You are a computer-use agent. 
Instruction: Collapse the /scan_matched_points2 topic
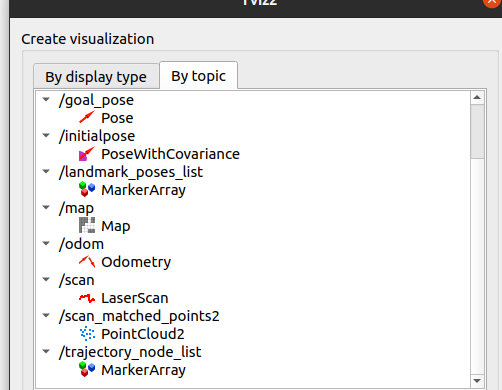46,315
